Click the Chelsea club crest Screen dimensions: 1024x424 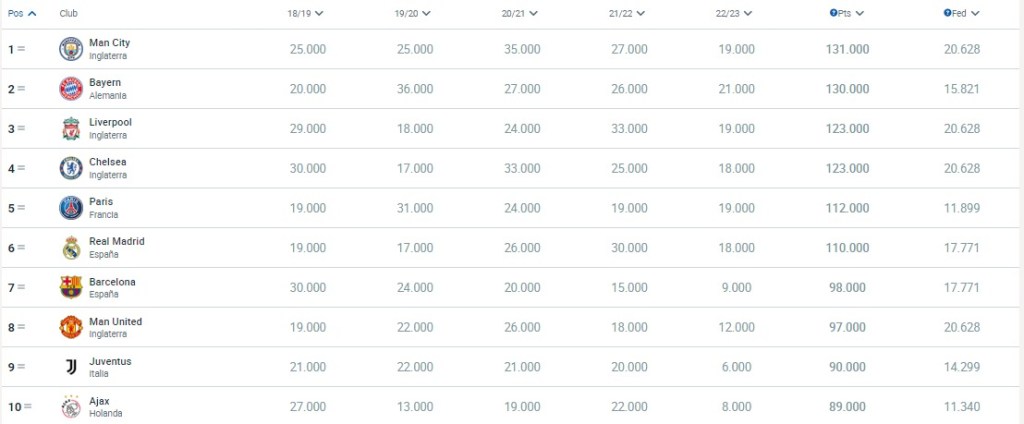coord(70,168)
